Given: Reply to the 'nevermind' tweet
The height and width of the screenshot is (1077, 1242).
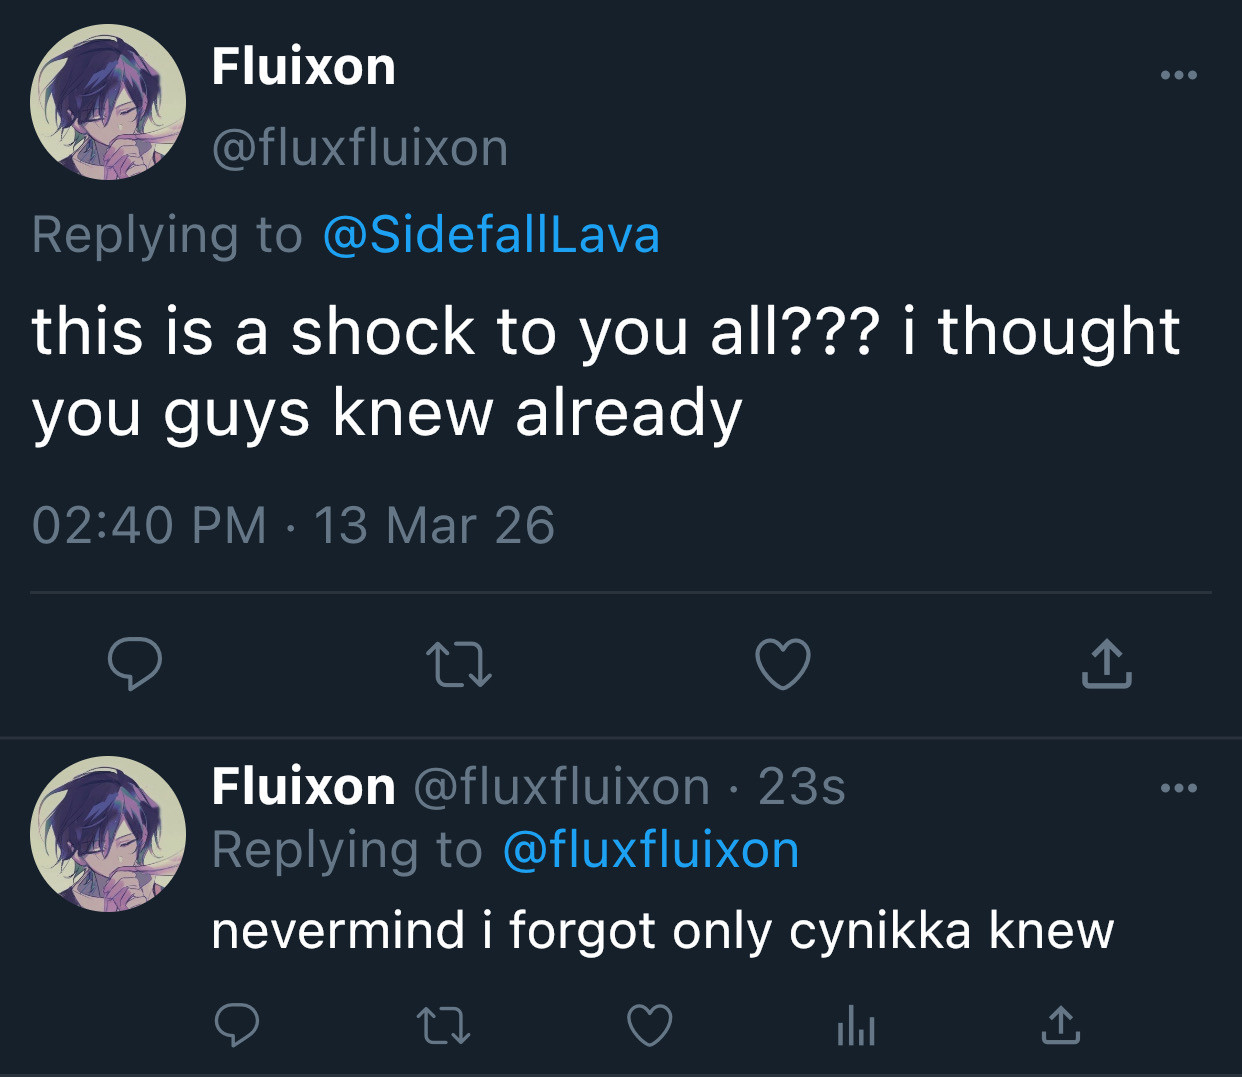Looking at the screenshot, I should (x=237, y=1026).
